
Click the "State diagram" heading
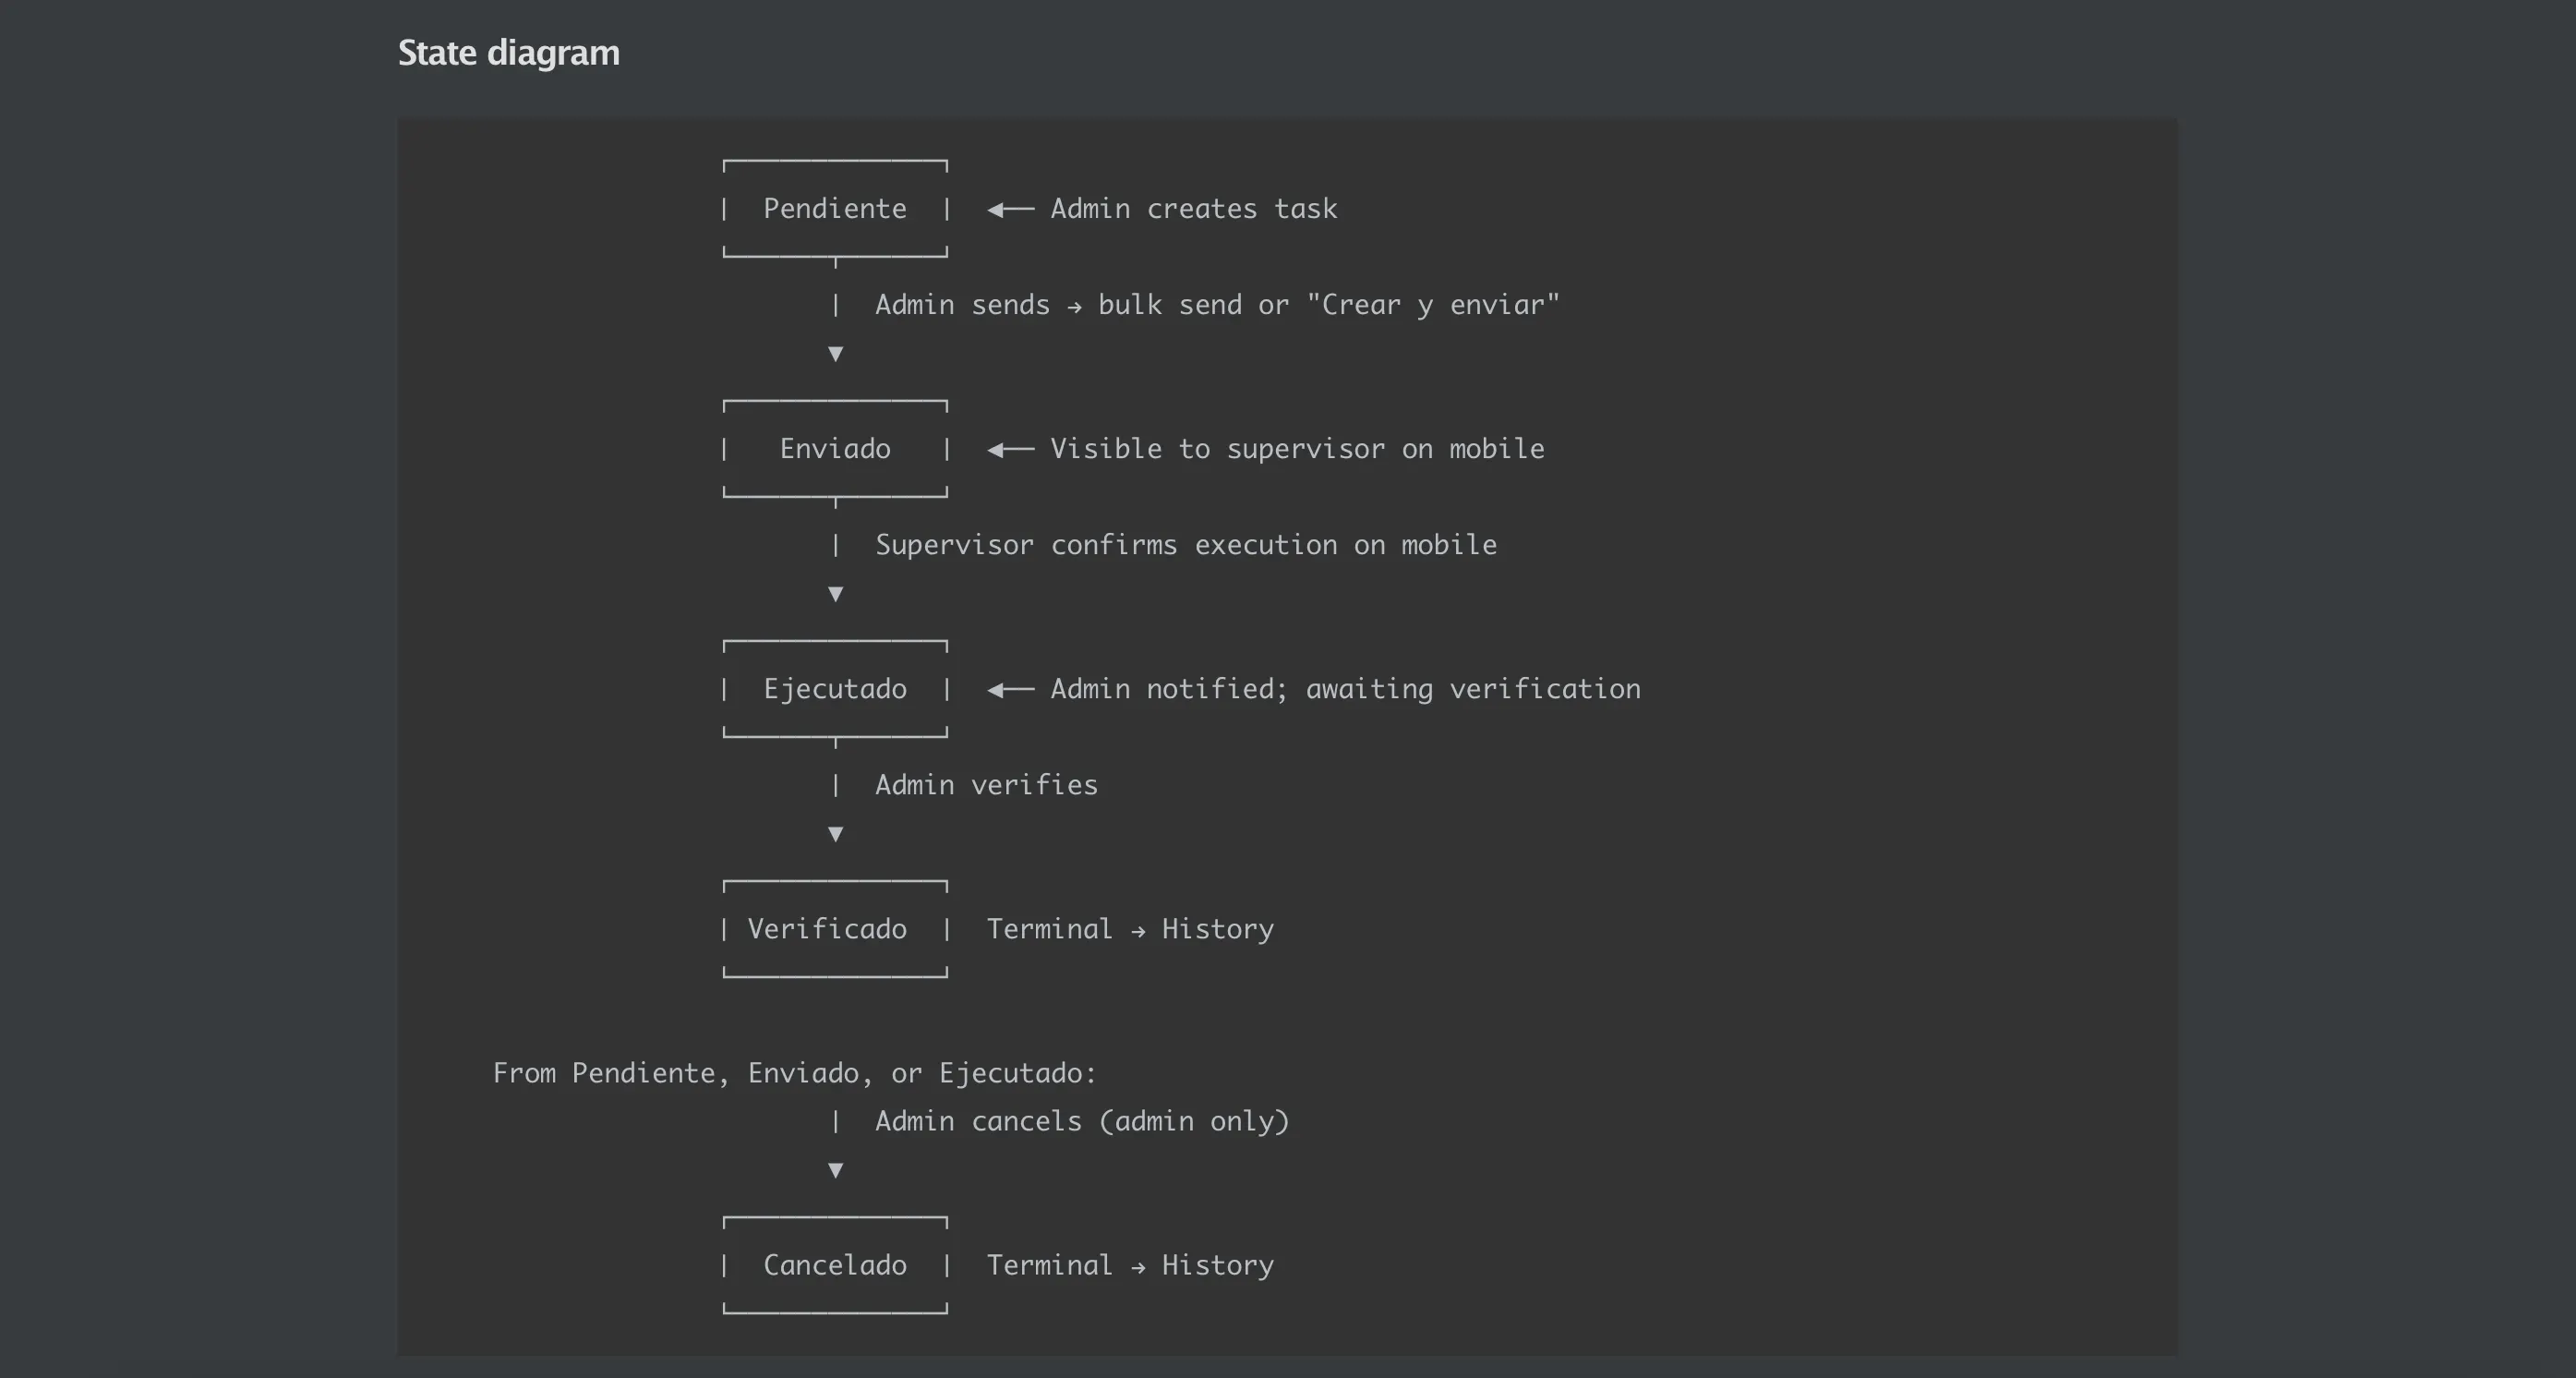(508, 53)
